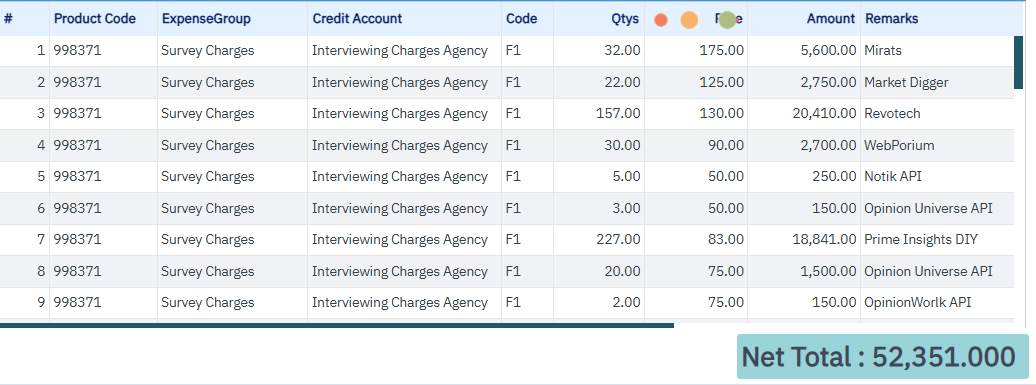Click the quantity 30.00

click(622, 145)
